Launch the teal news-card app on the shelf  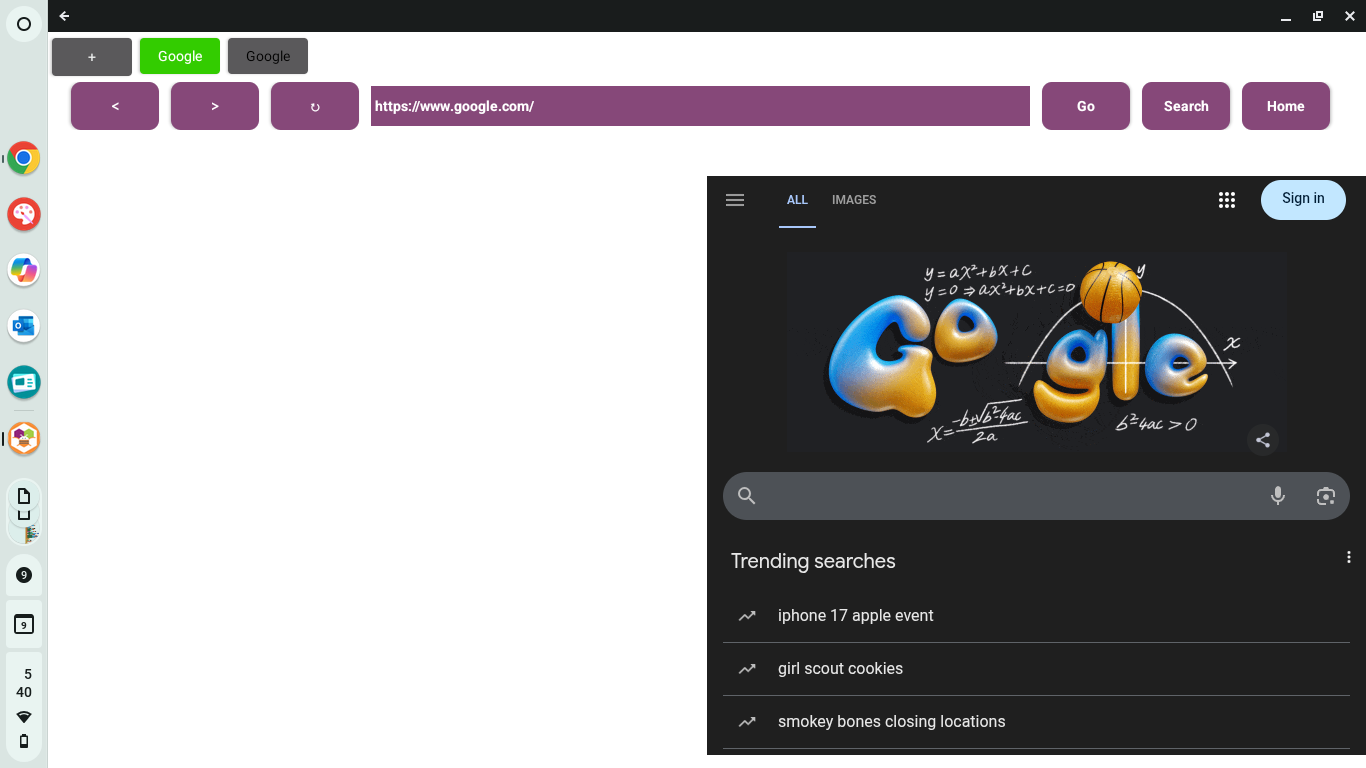click(x=24, y=382)
